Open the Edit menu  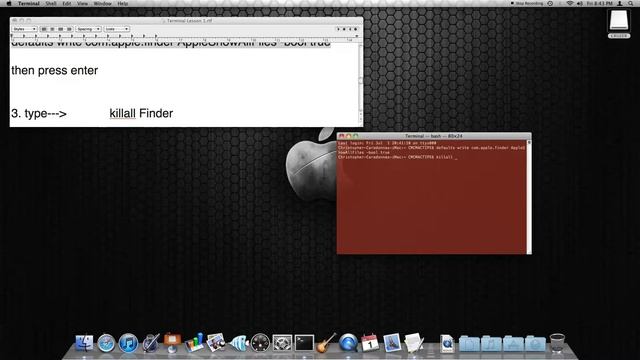67,3
